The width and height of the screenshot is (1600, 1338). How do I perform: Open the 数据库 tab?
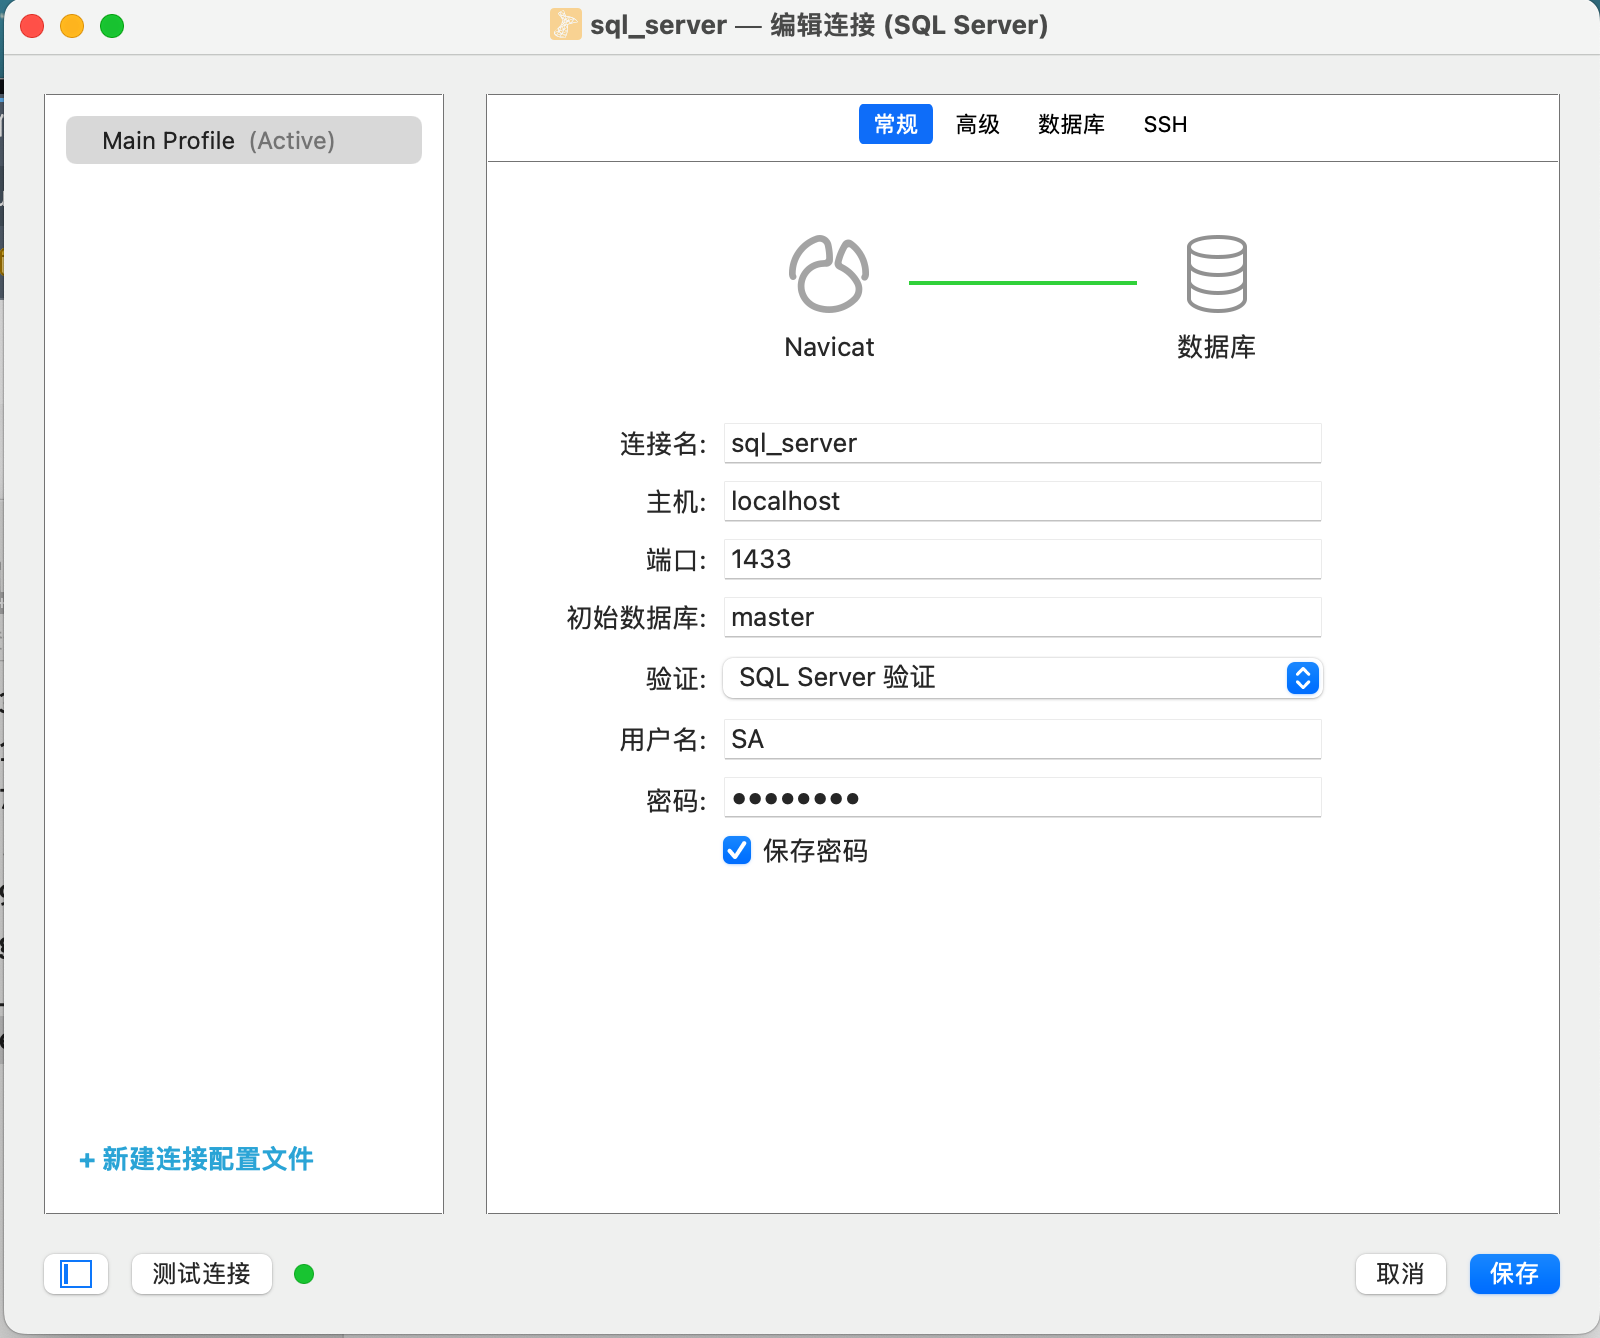tap(1071, 124)
